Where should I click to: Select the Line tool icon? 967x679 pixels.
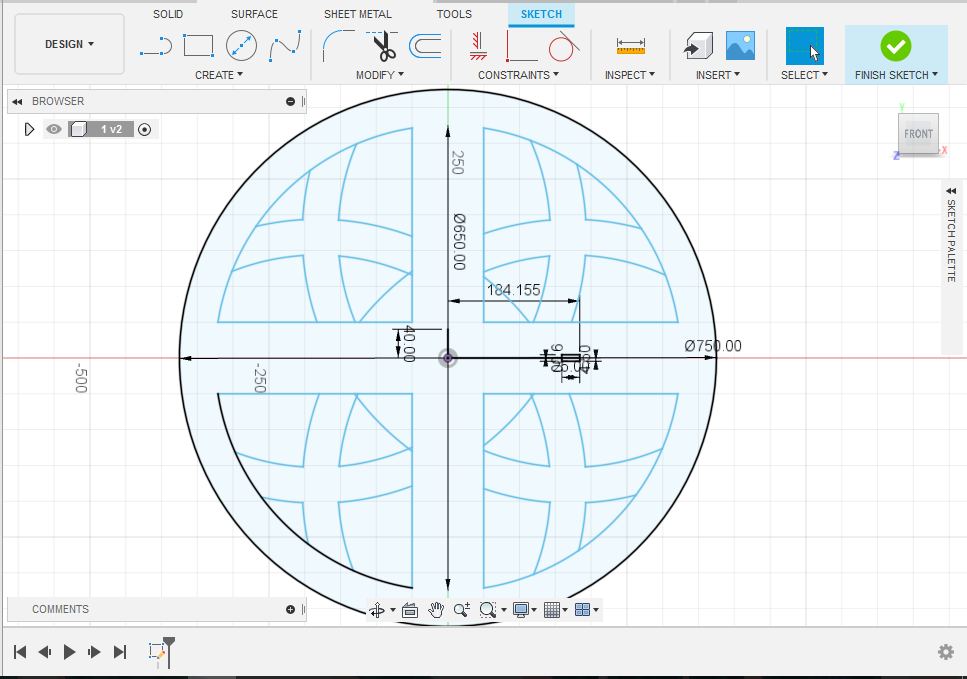[155, 46]
